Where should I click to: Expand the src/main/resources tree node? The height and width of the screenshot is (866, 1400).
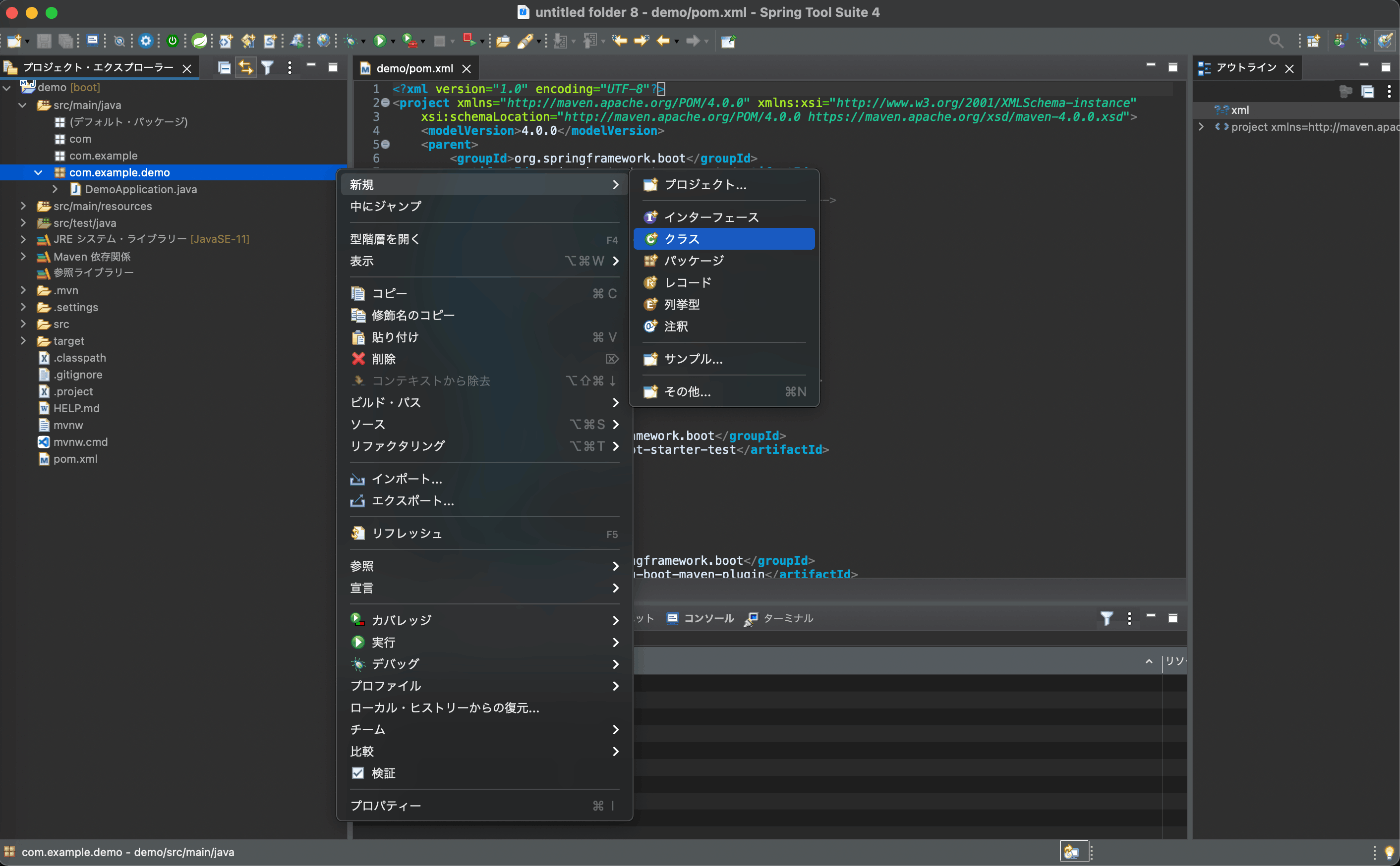(x=24, y=206)
